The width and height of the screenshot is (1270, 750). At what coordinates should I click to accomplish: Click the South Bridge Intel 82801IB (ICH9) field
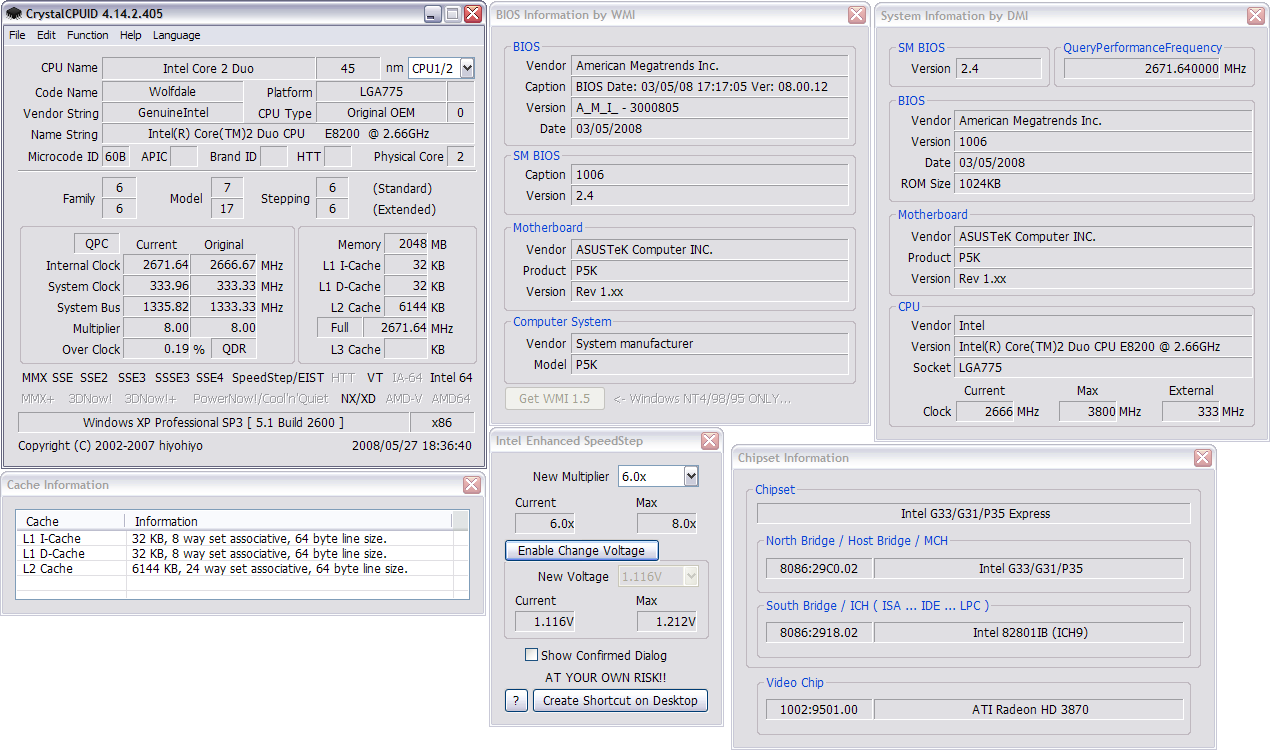(x=1029, y=633)
